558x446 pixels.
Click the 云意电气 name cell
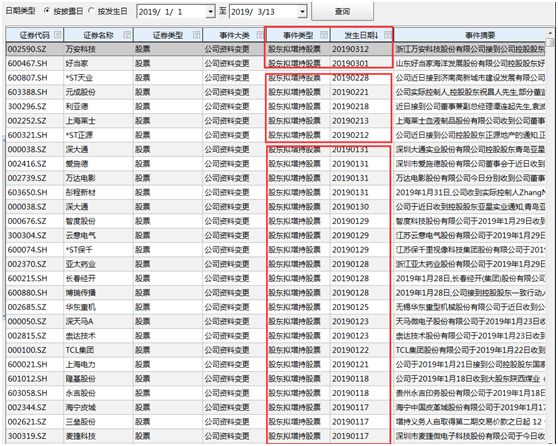pos(98,235)
